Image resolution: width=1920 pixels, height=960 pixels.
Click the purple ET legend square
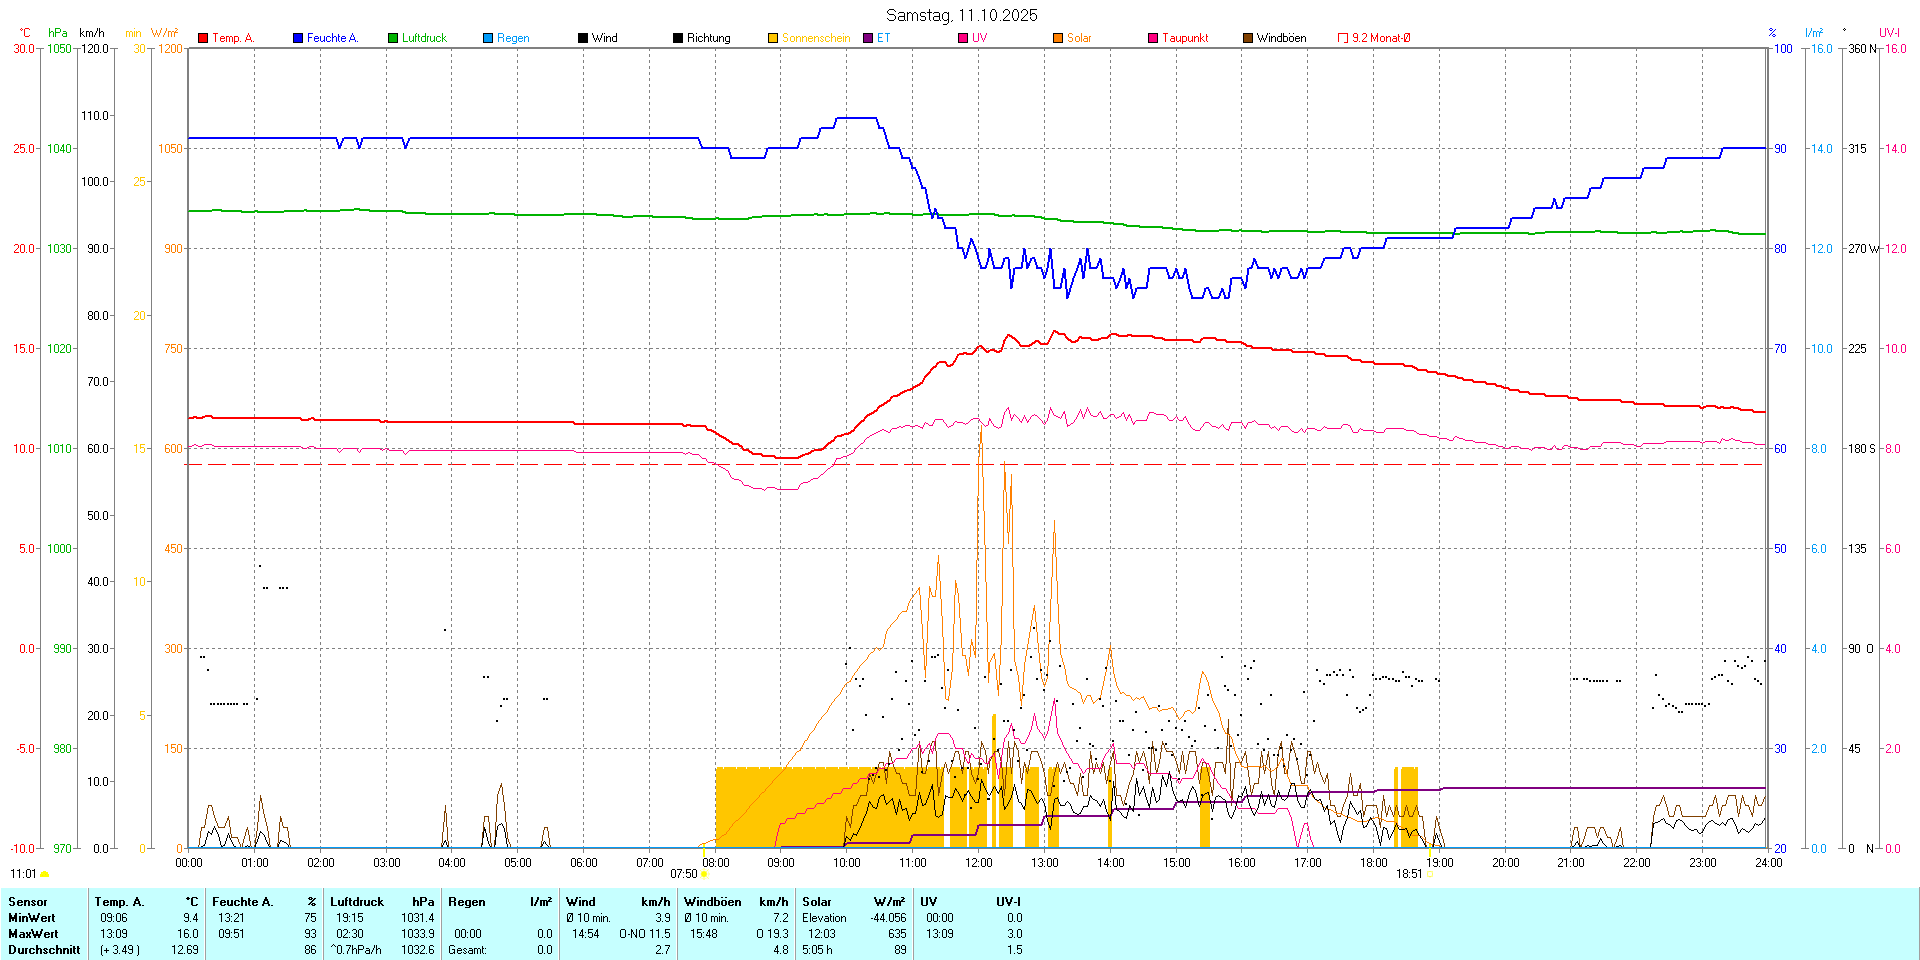point(868,38)
